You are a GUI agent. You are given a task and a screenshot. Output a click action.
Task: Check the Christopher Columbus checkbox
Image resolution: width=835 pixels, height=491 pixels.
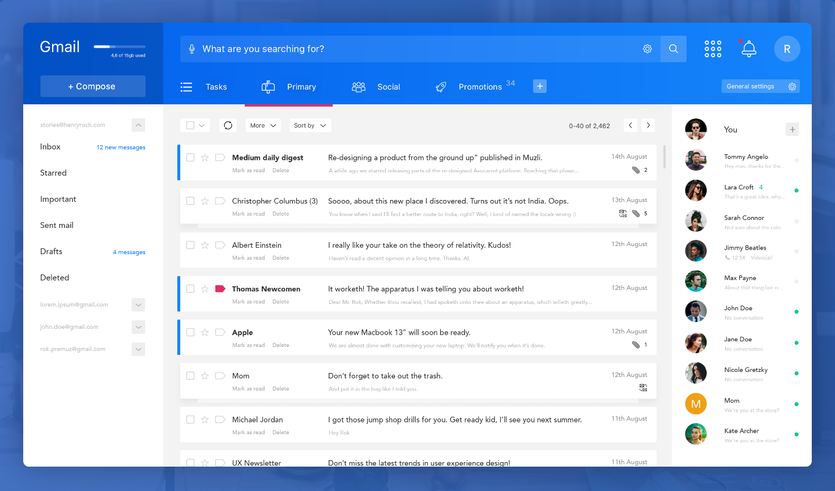pyautogui.click(x=190, y=201)
